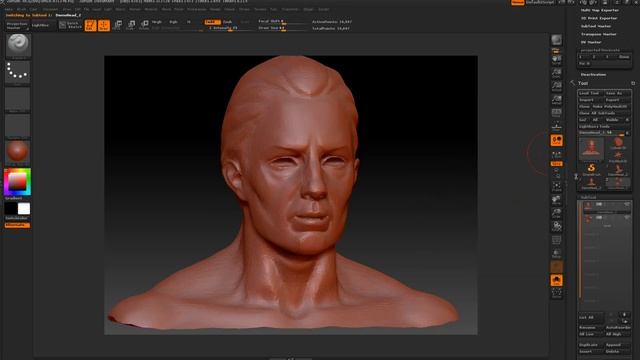
Task: Toggle Draw mode button
Action: (x=104, y=25)
